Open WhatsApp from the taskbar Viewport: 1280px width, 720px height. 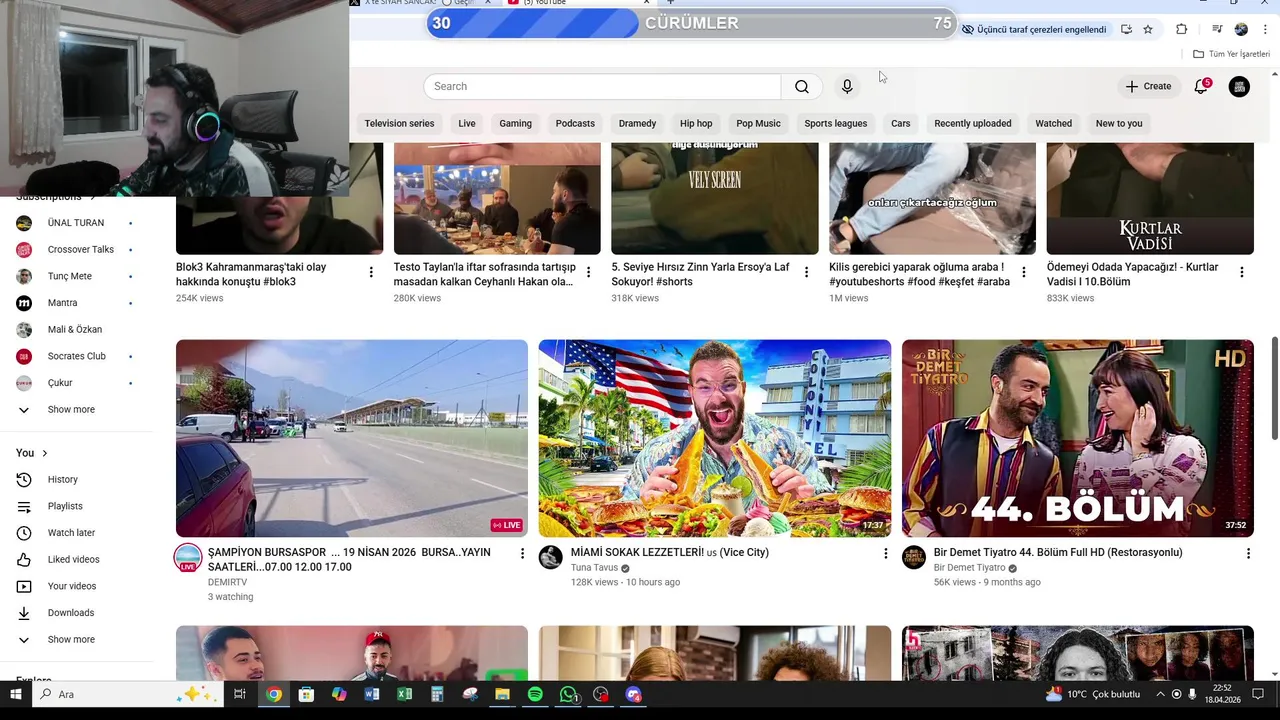[x=568, y=694]
